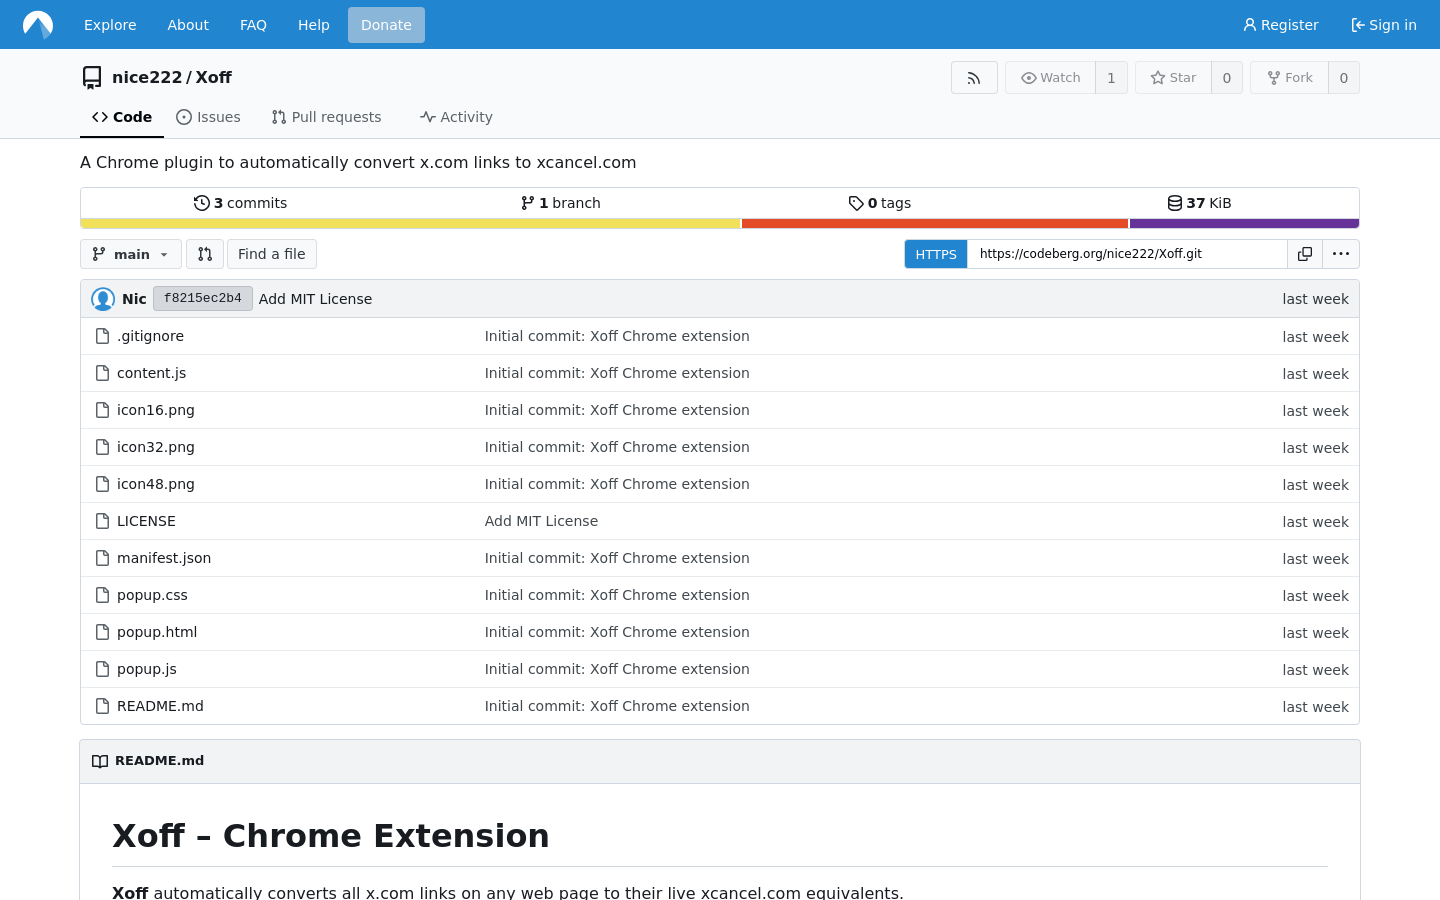Open the manifest.json file
The height and width of the screenshot is (900, 1440).
pyautogui.click(x=164, y=558)
